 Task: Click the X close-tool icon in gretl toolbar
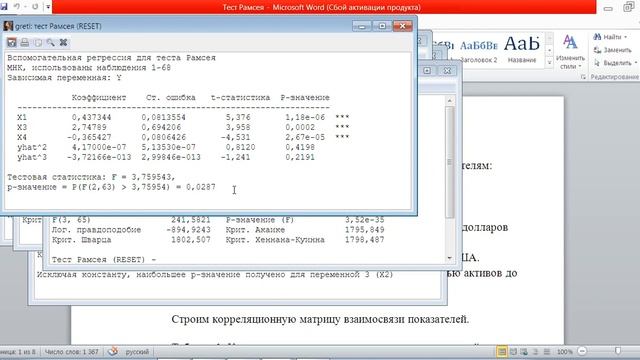pos(63,42)
